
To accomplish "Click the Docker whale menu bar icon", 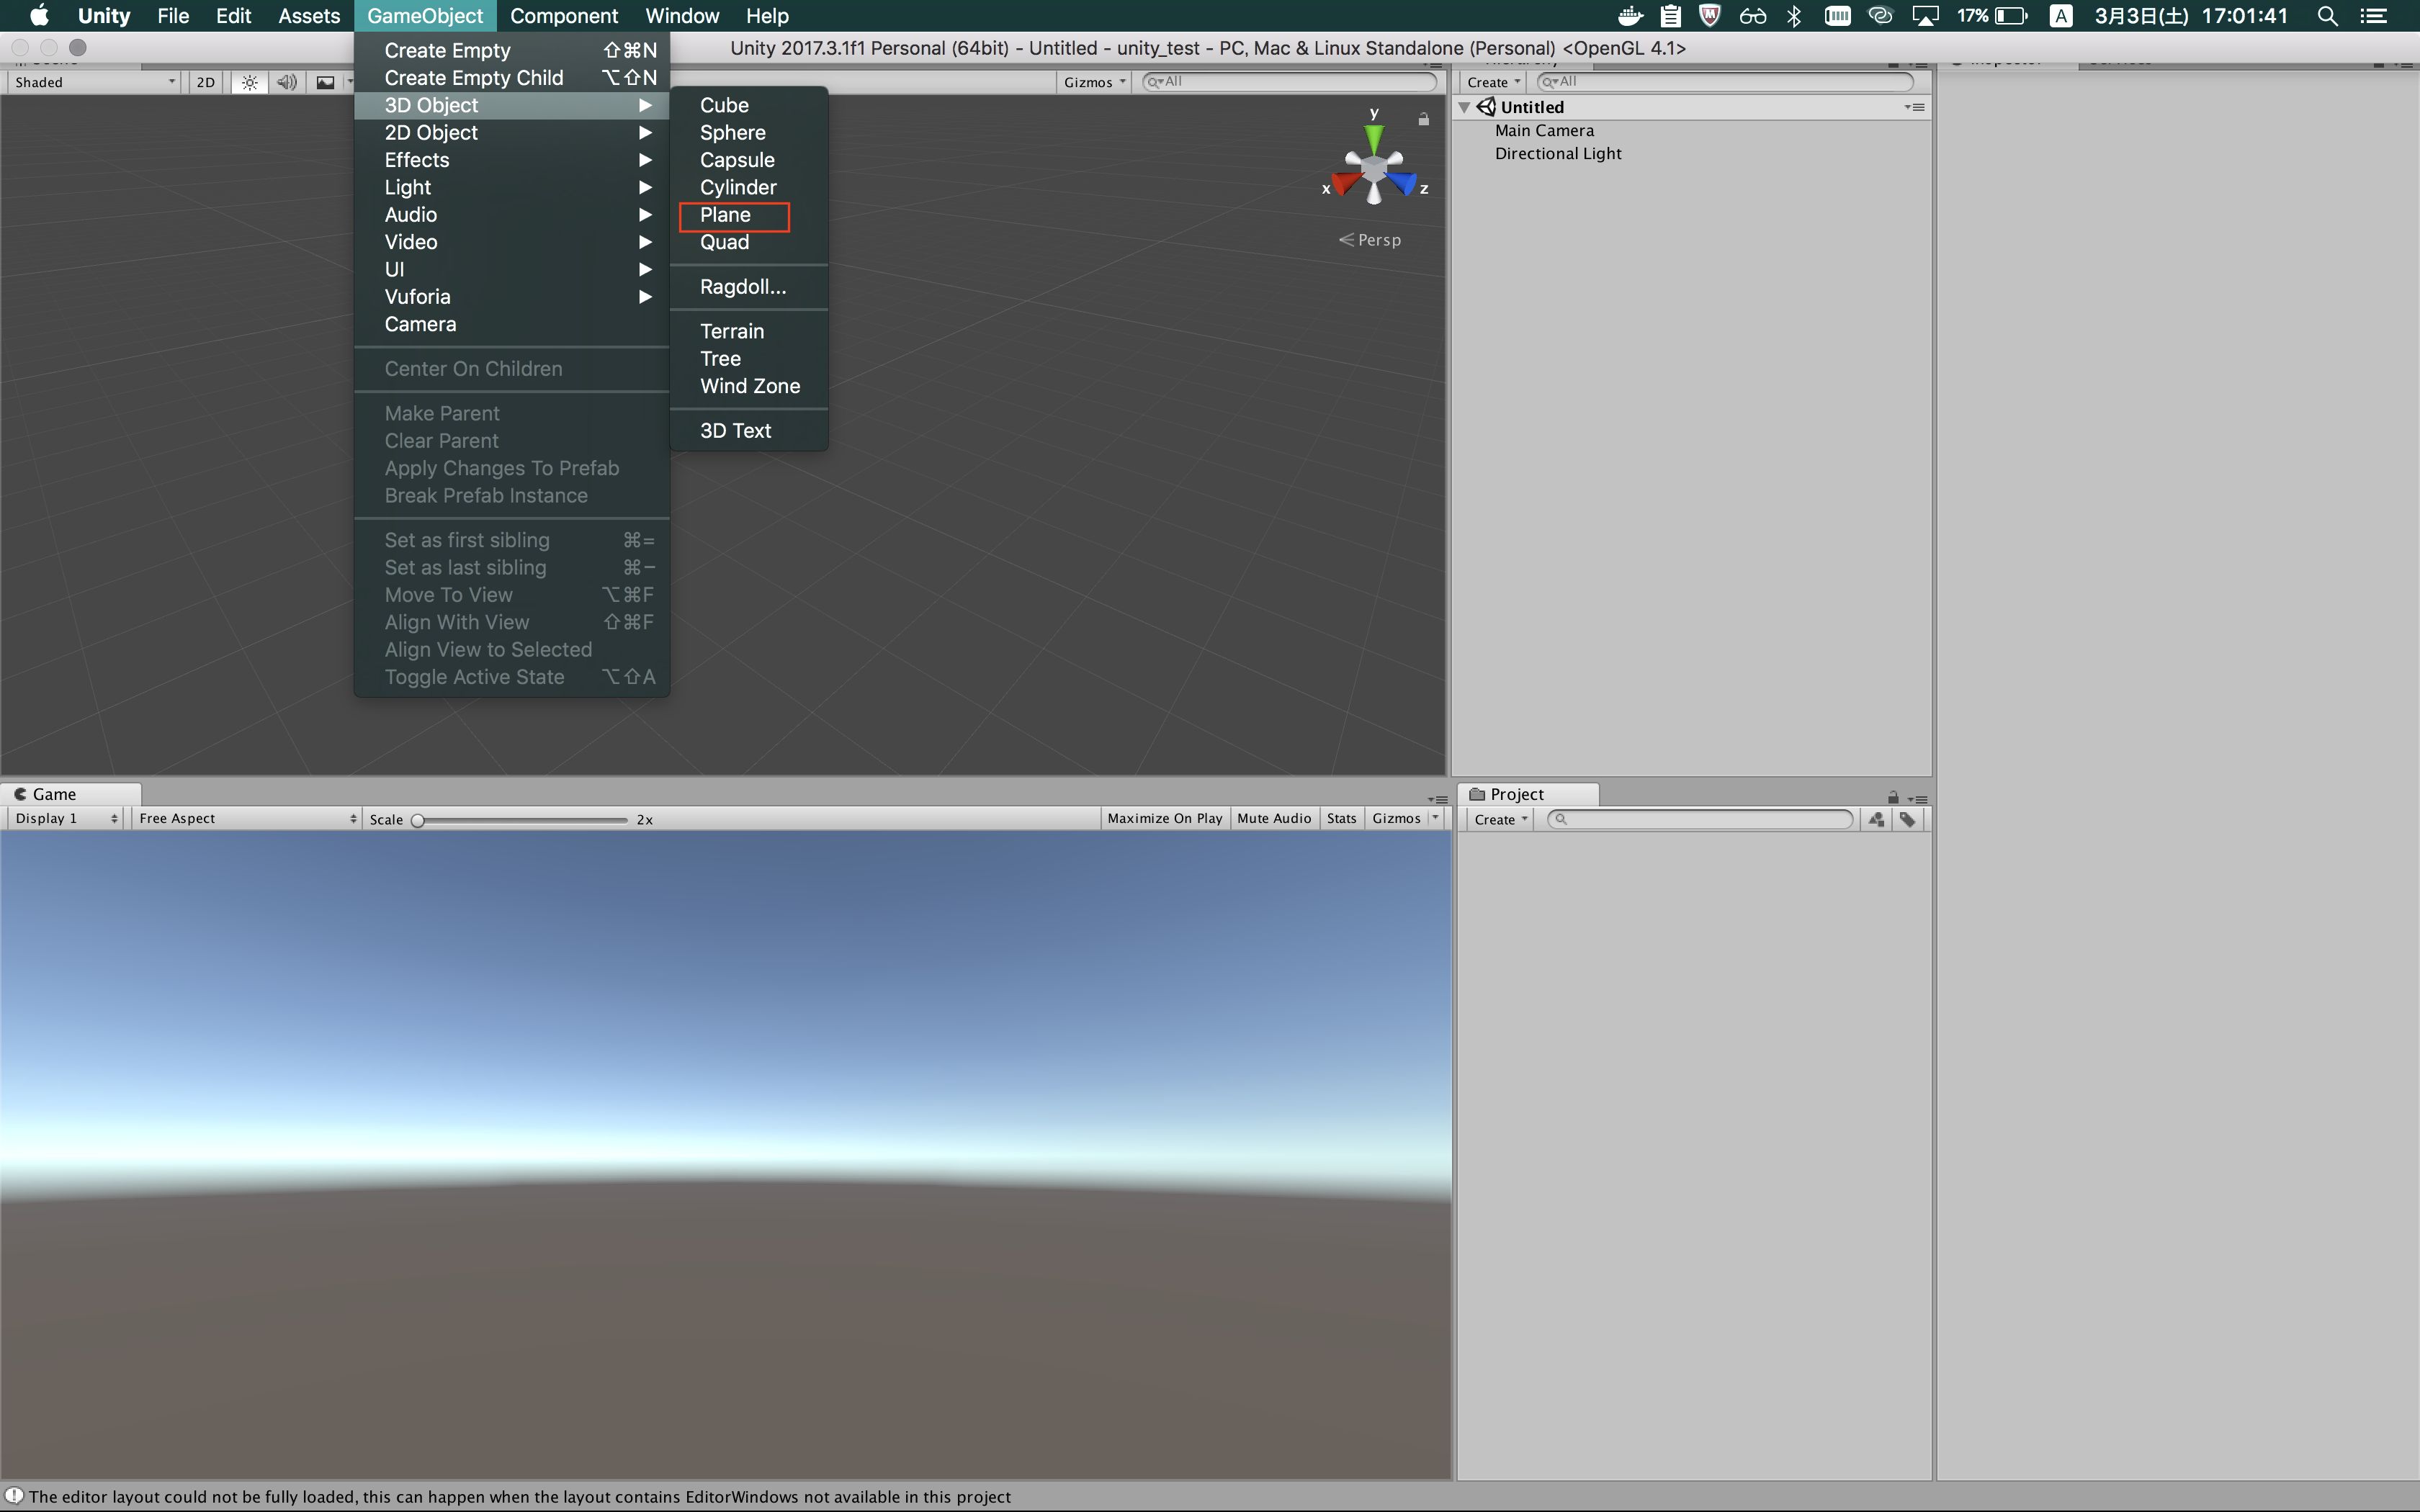I will pyautogui.click(x=1630, y=15).
